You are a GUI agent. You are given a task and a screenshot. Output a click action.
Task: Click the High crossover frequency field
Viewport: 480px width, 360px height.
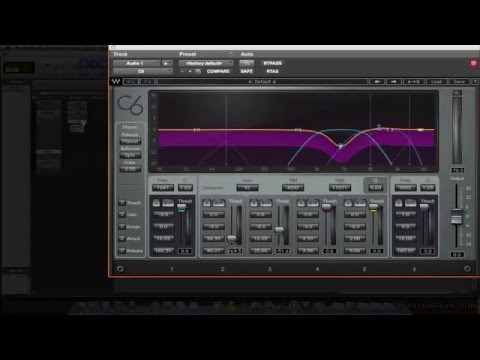340,188
